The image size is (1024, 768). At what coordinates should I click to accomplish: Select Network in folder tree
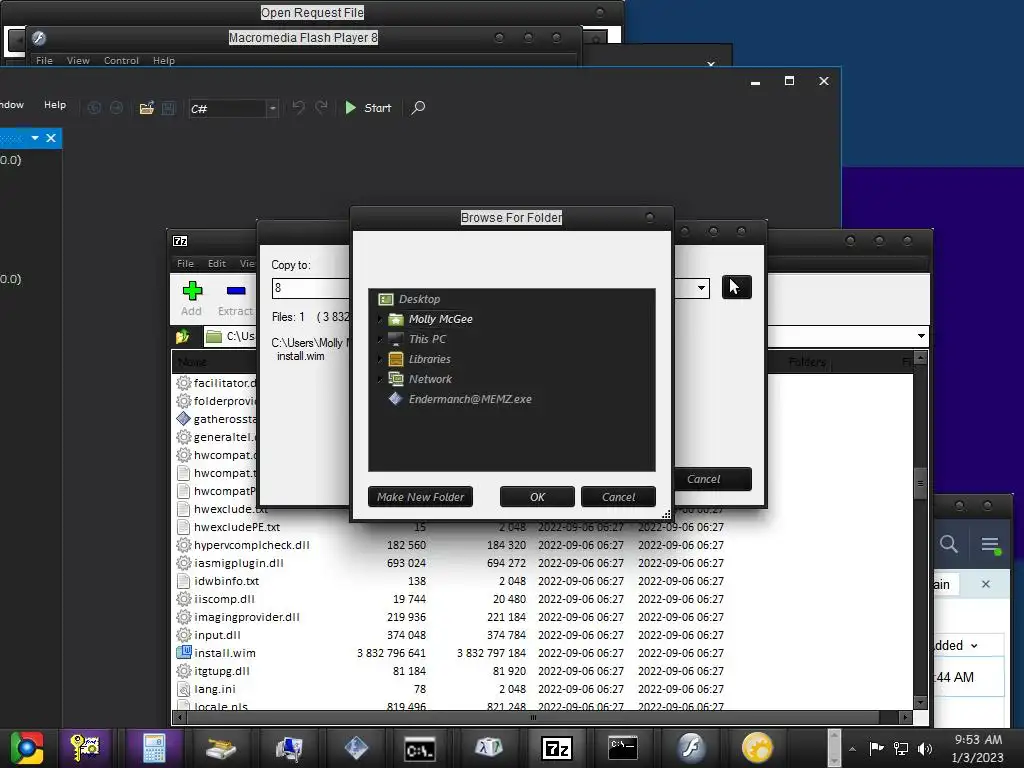[x=430, y=379]
